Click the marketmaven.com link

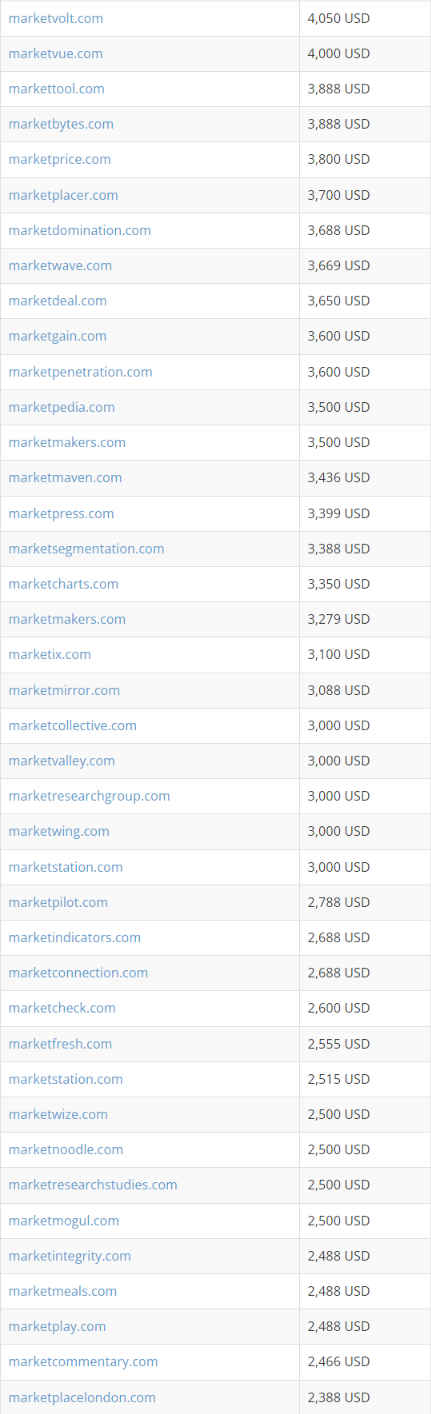pyautogui.click(x=65, y=477)
